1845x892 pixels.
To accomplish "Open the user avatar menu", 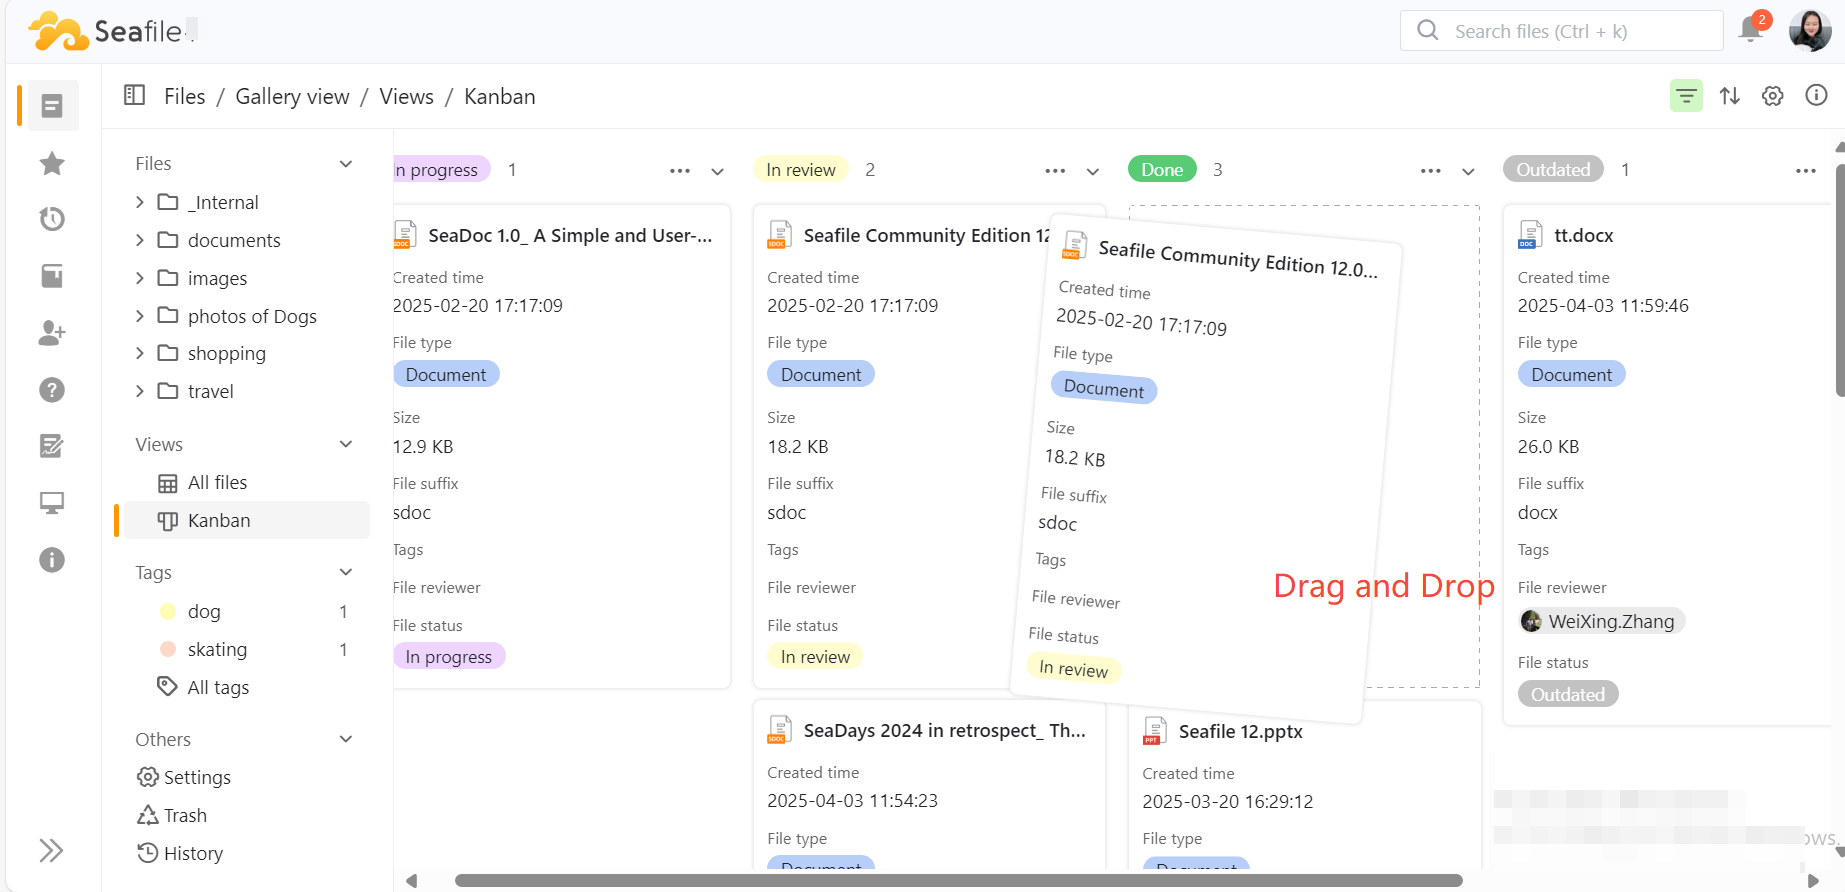I will coord(1809,31).
